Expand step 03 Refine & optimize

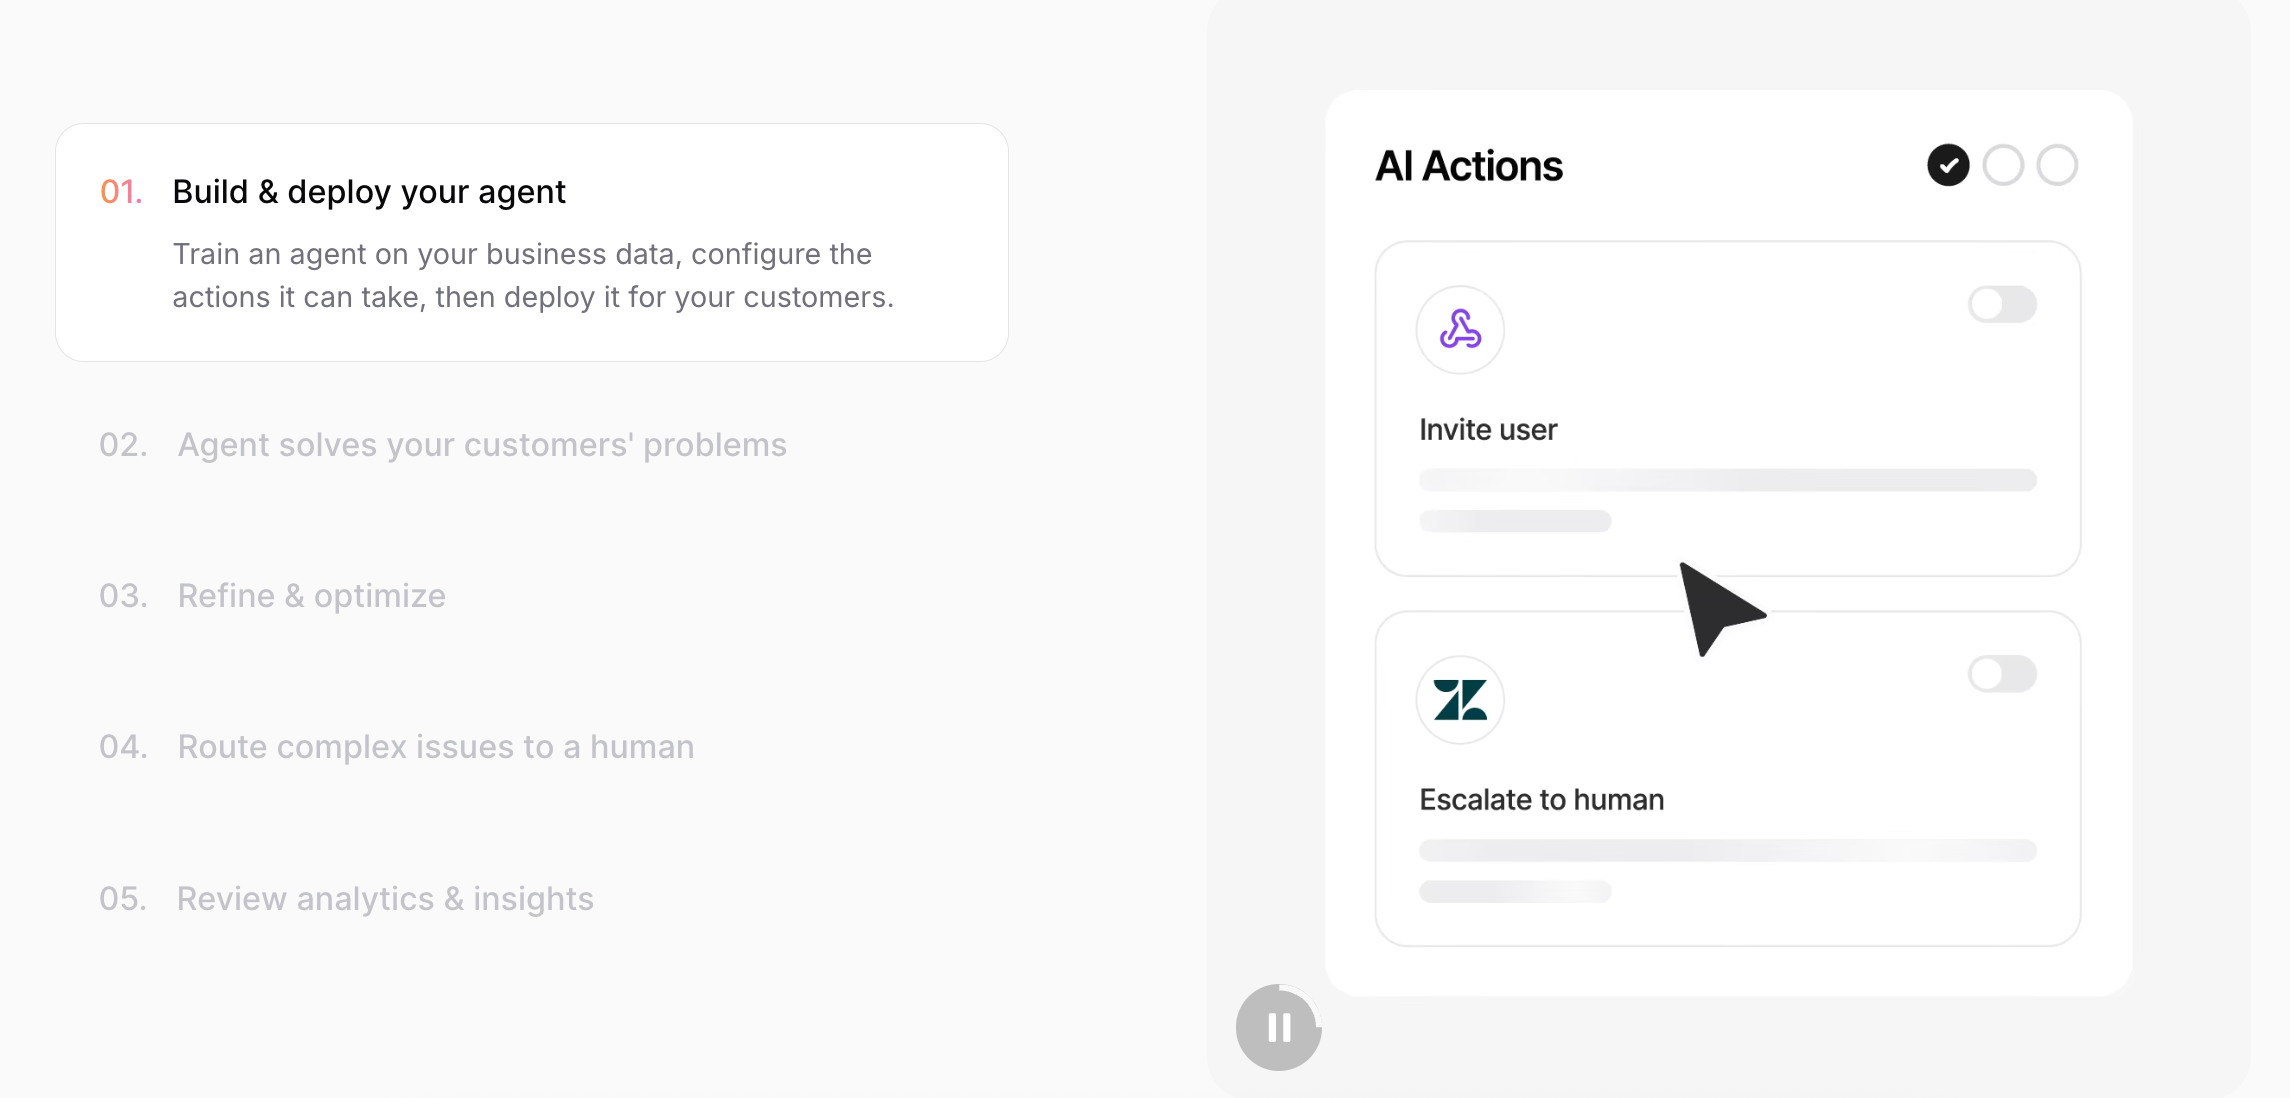coord(272,596)
